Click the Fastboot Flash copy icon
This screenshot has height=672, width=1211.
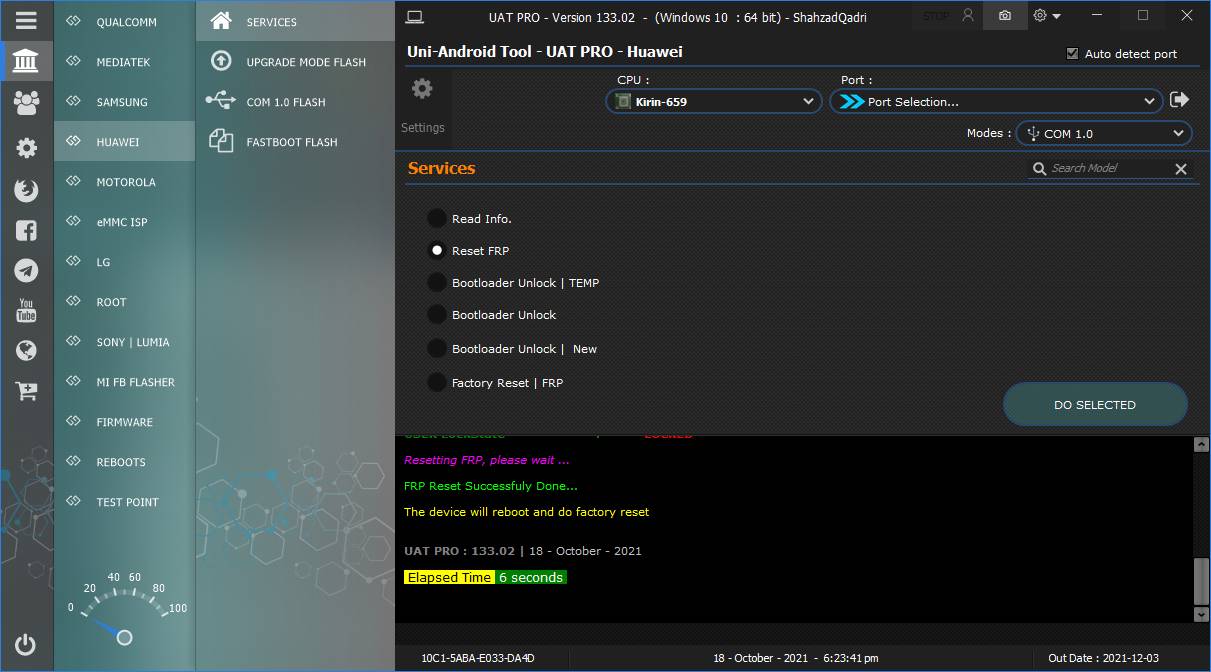point(221,141)
